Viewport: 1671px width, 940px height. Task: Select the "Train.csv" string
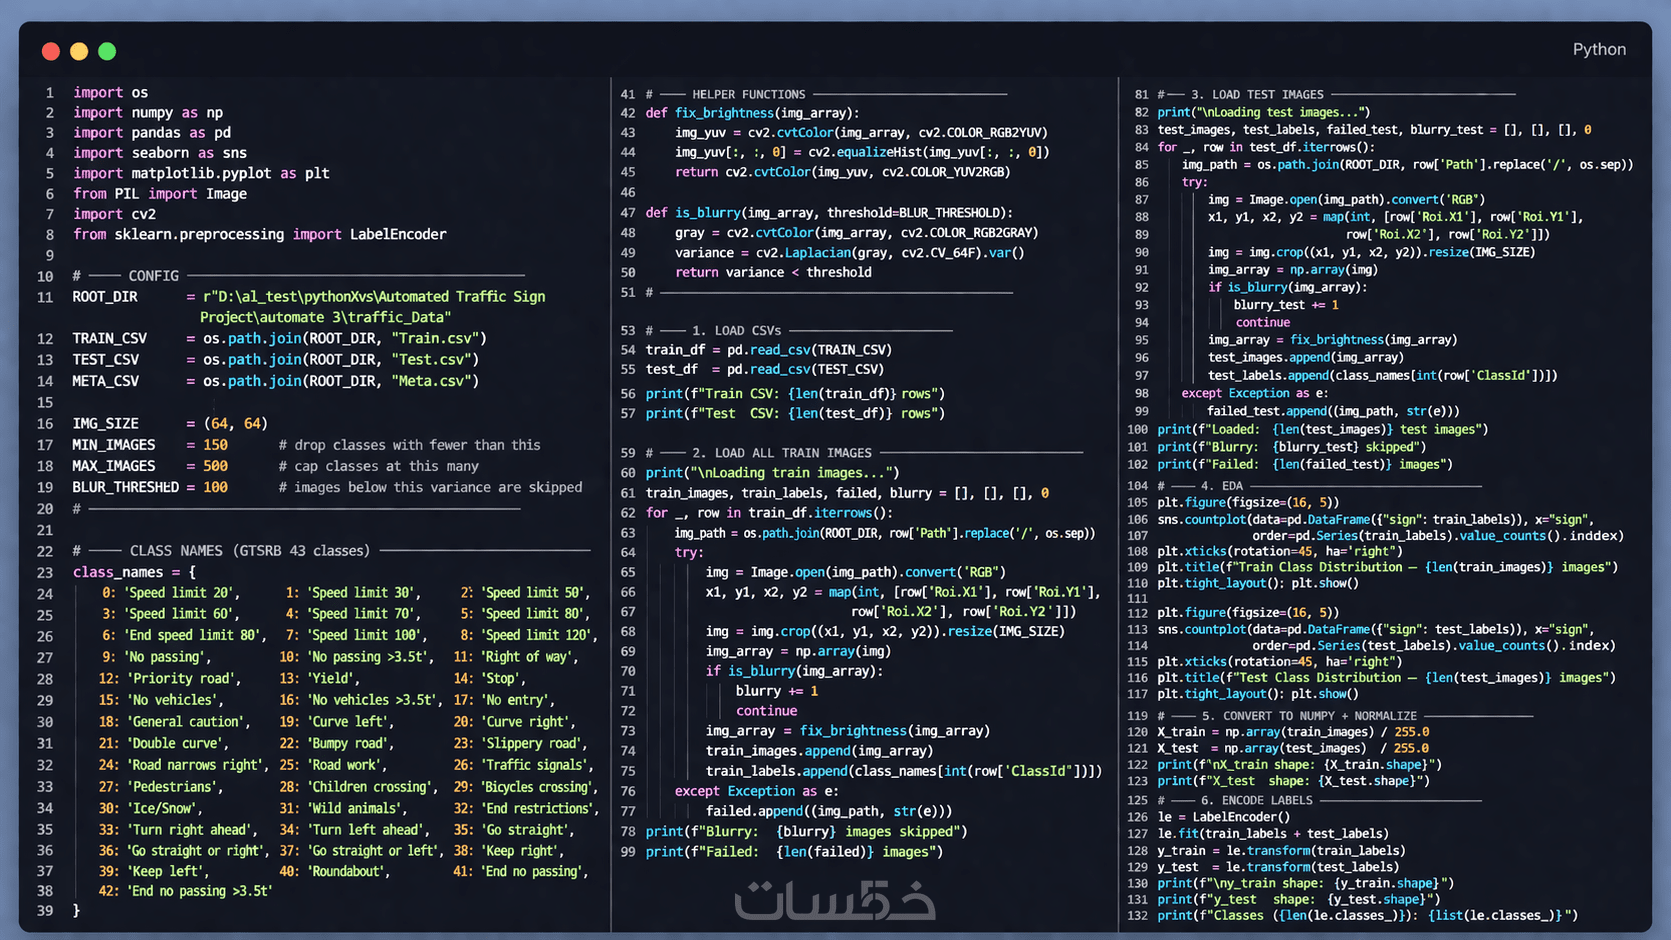tap(435, 339)
